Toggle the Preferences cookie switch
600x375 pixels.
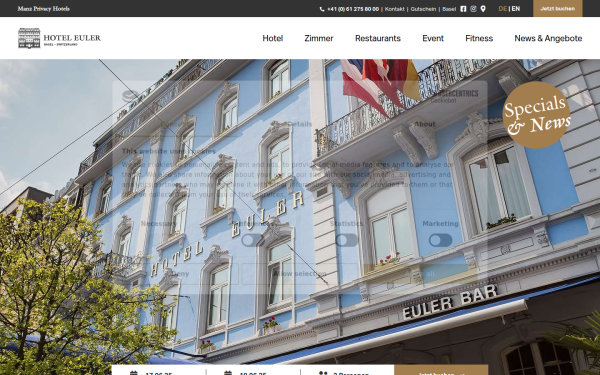click(252, 240)
